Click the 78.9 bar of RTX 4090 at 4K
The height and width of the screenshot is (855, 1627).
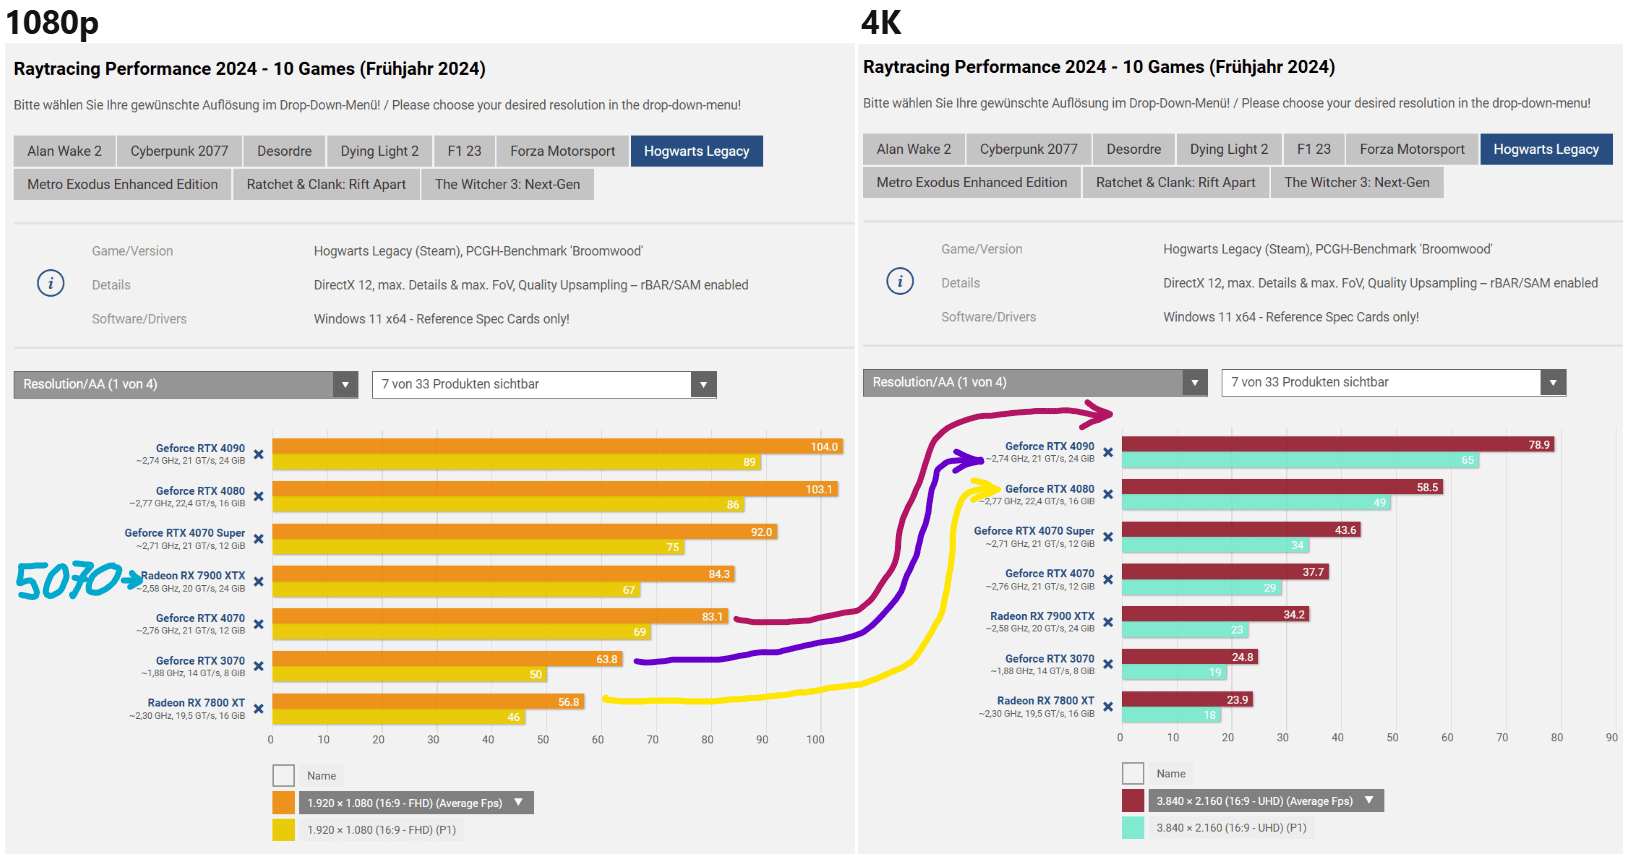click(x=1338, y=445)
